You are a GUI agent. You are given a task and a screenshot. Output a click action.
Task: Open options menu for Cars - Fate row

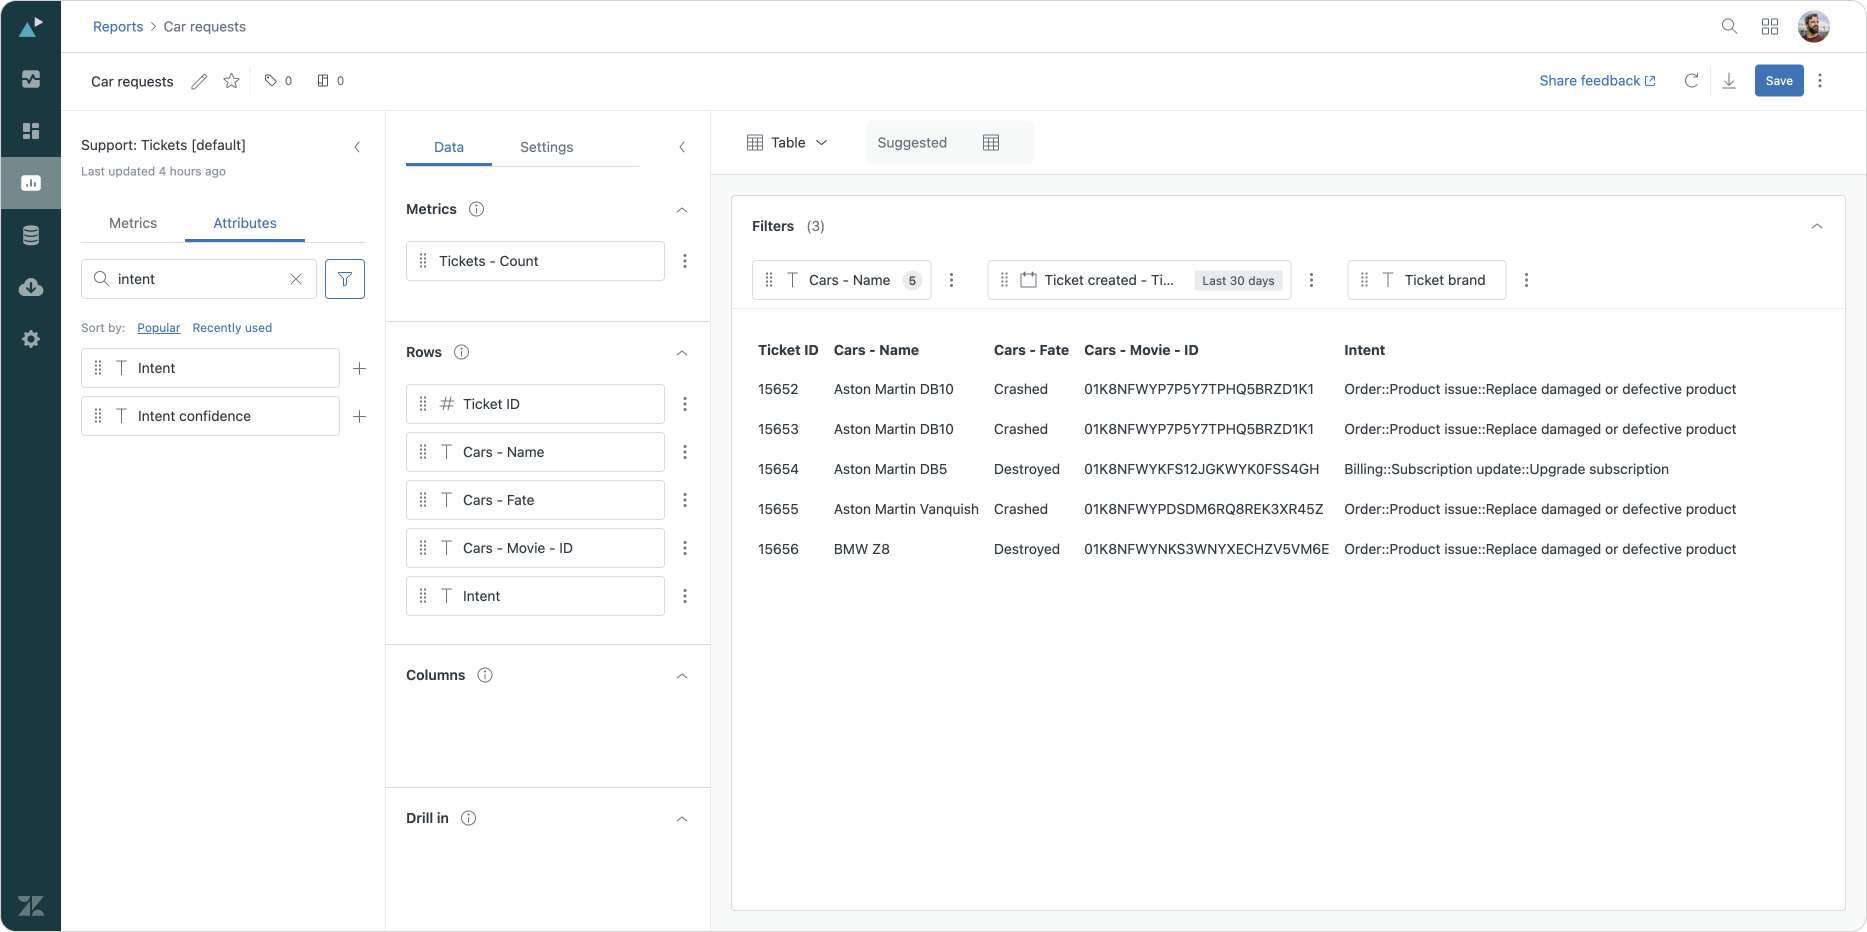(x=685, y=500)
